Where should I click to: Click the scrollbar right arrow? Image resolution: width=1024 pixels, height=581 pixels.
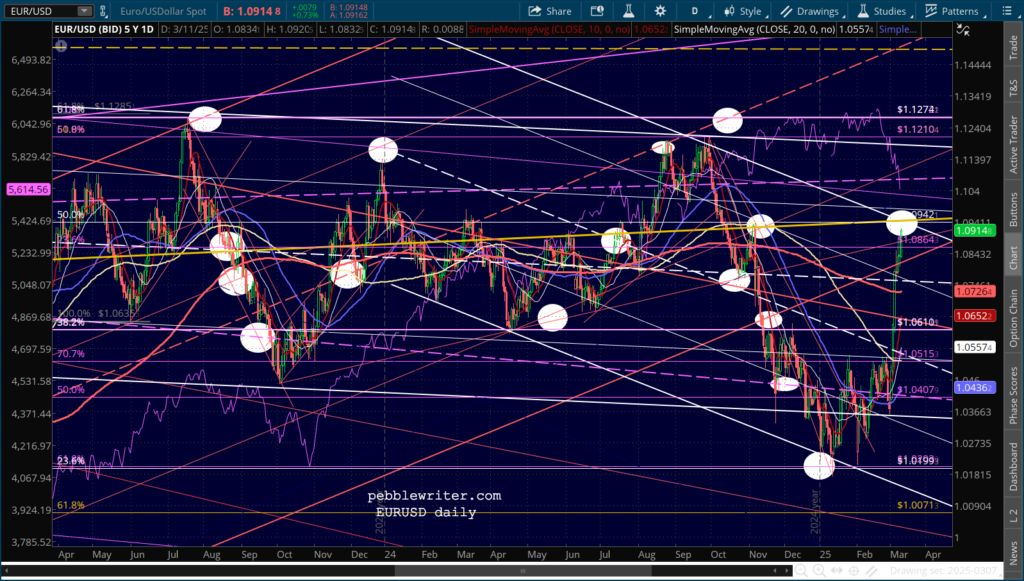[787, 571]
